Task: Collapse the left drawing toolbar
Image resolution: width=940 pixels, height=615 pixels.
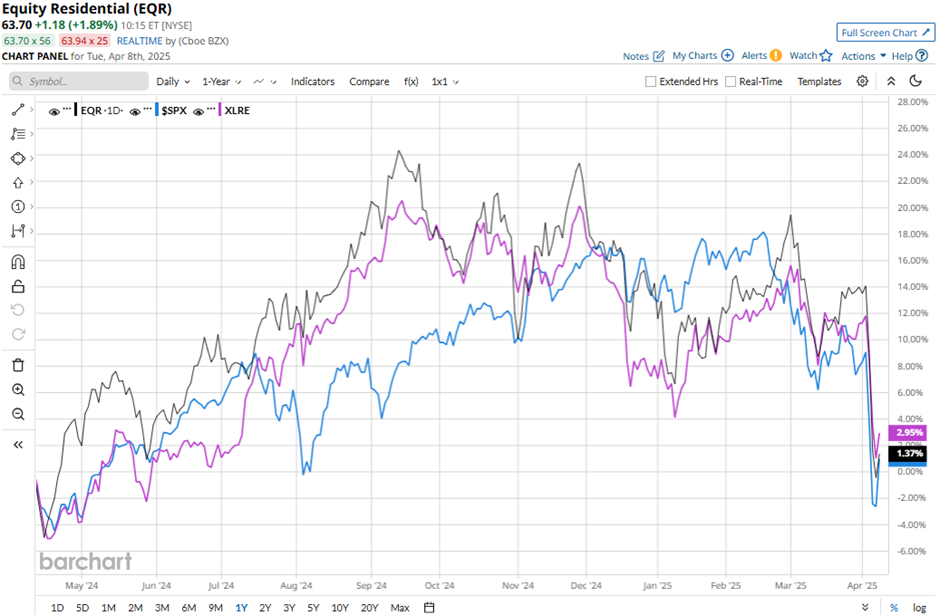Action: 18,445
